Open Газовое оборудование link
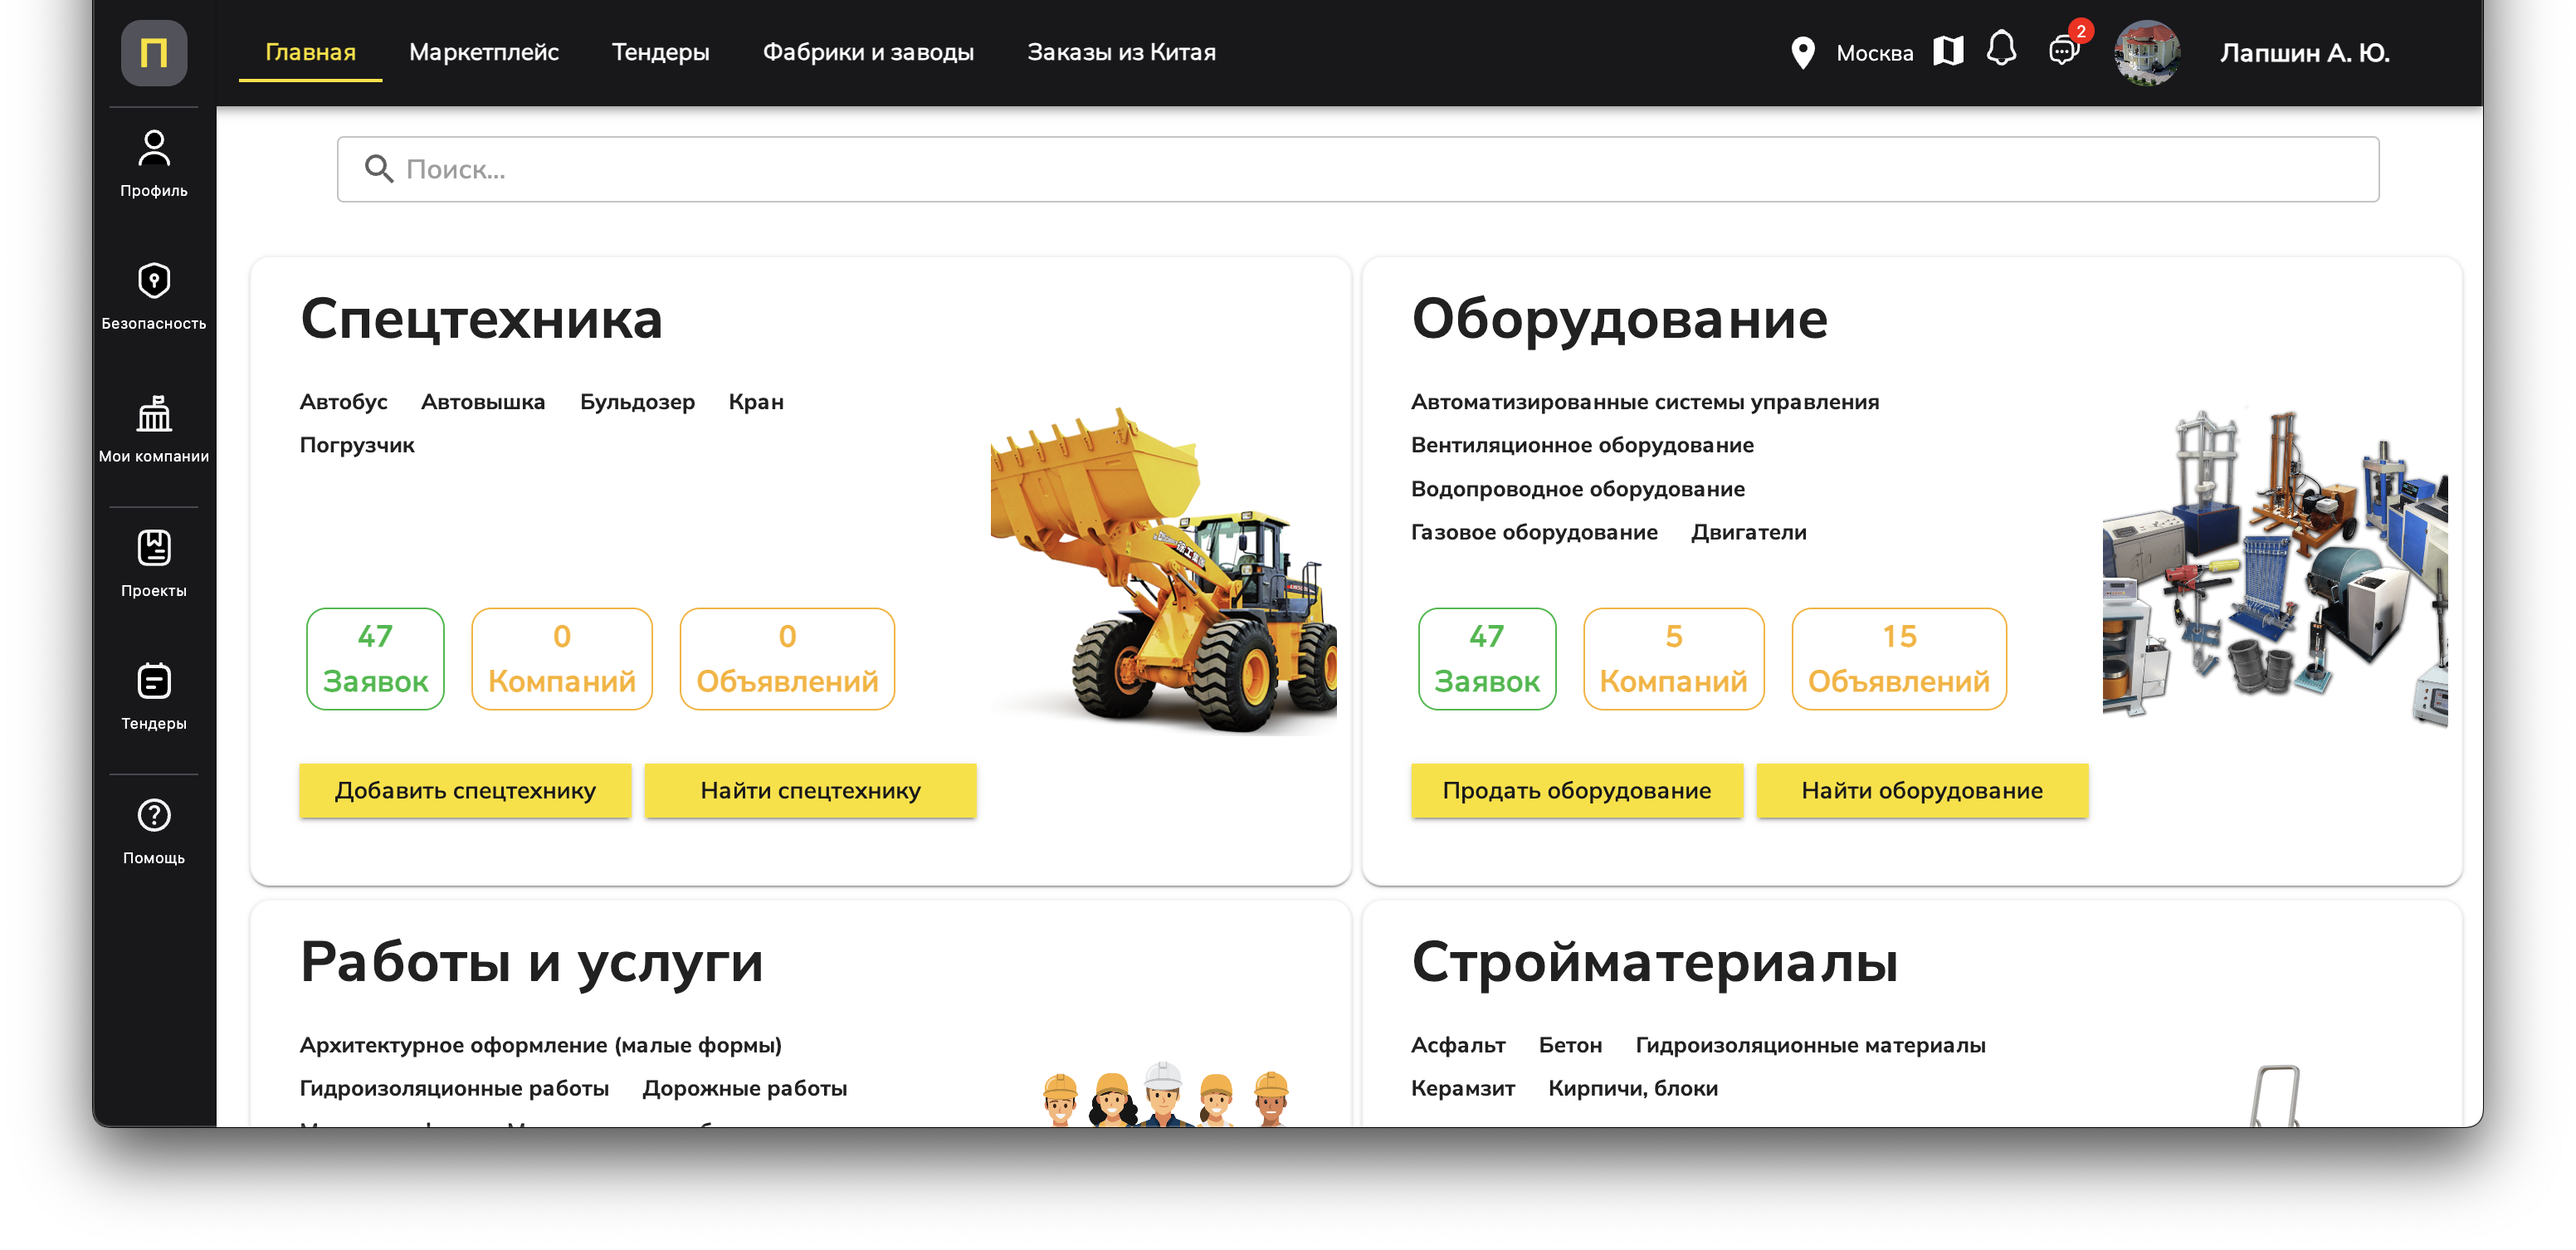 pyautogui.click(x=1534, y=532)
